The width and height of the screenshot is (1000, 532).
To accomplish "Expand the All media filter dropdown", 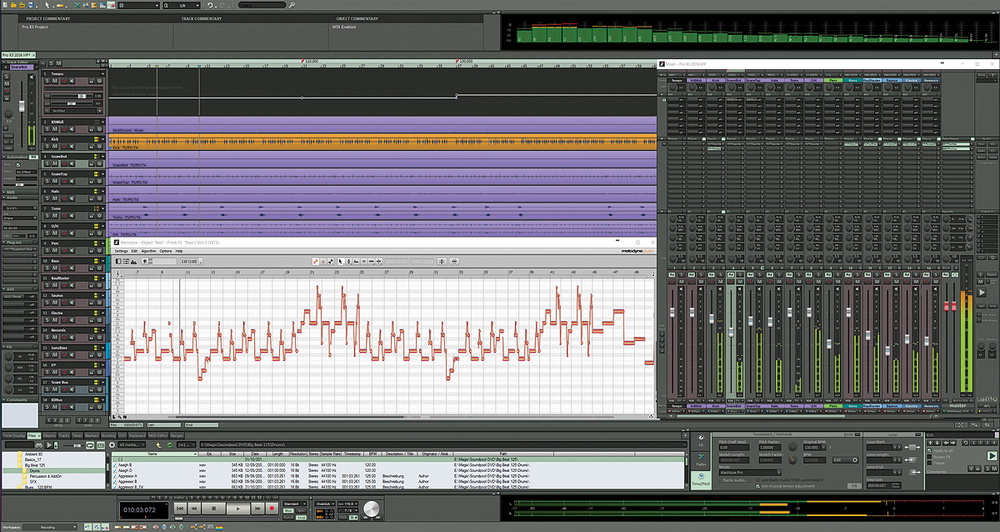I will click(x=133, y=443).
